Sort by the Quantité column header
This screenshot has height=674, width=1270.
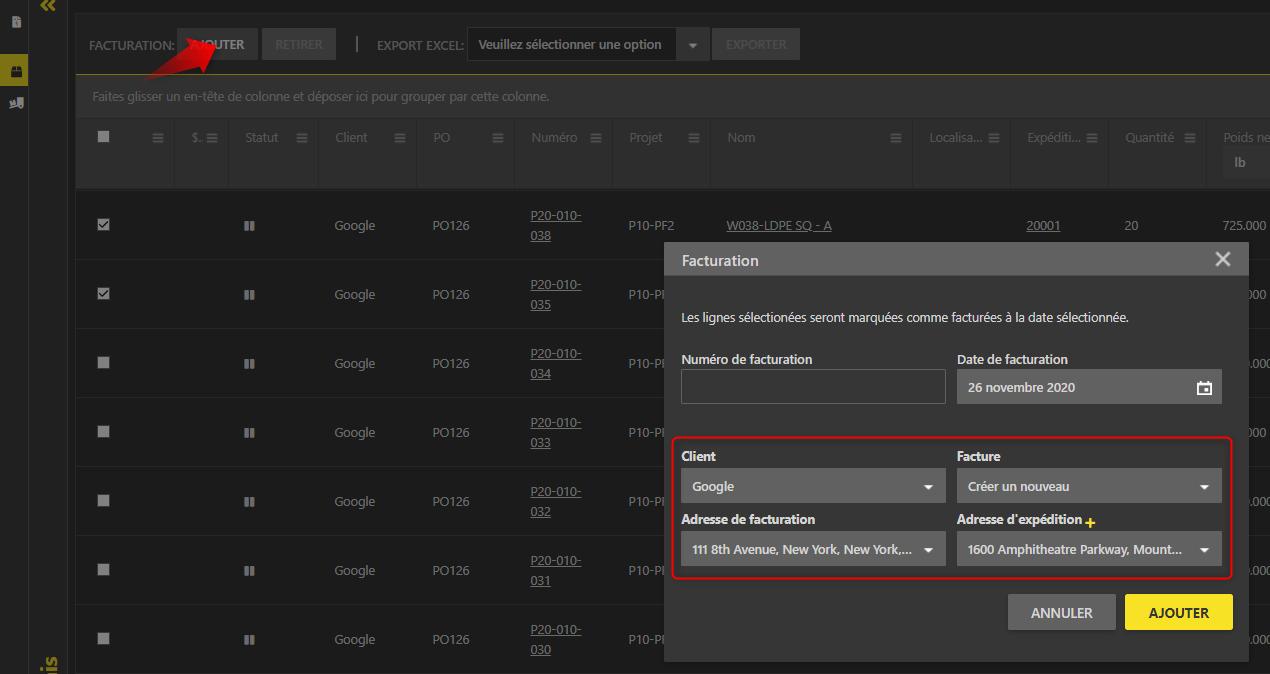coord(1149,138)
